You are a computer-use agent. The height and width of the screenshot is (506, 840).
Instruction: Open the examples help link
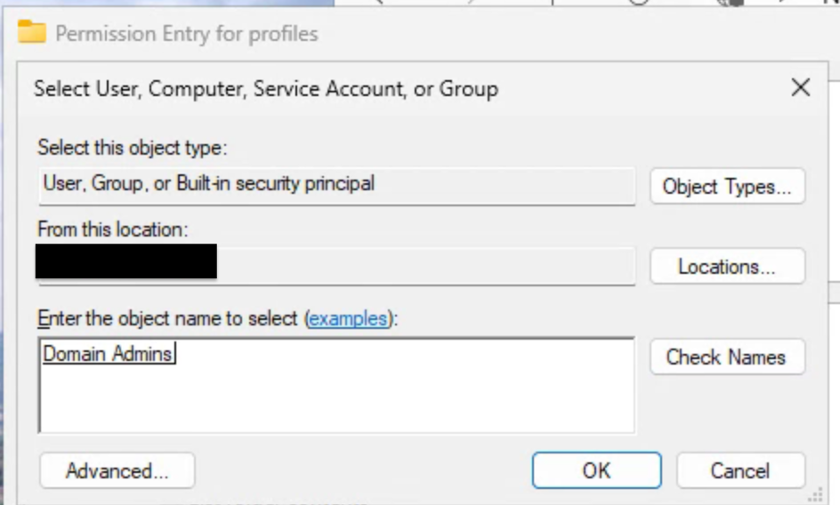pyautogui.click(x=347, y=319)
